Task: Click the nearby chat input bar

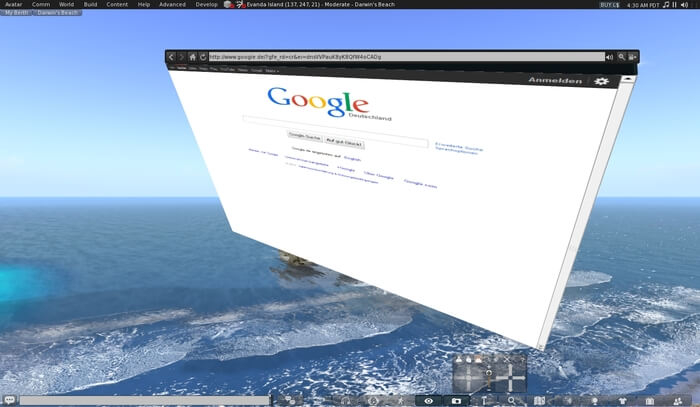Action: pos(145,400)
